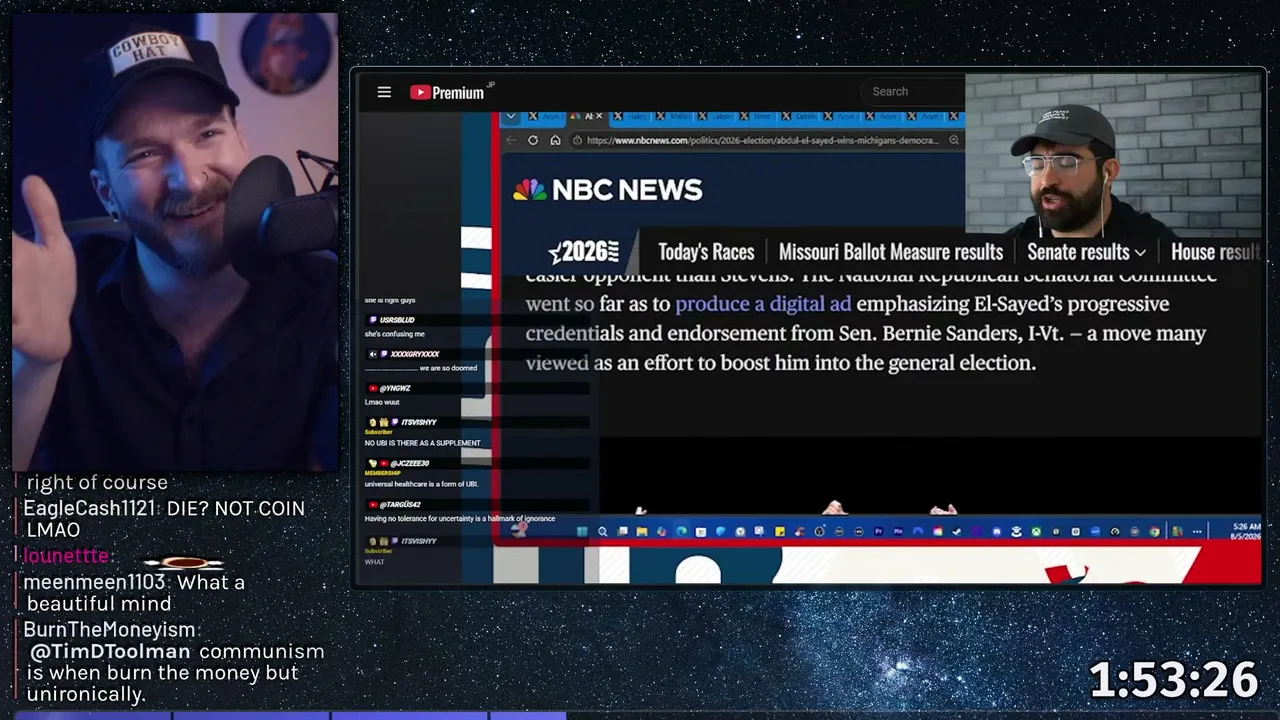Go to the browser home page

click(x=555, y=141)
